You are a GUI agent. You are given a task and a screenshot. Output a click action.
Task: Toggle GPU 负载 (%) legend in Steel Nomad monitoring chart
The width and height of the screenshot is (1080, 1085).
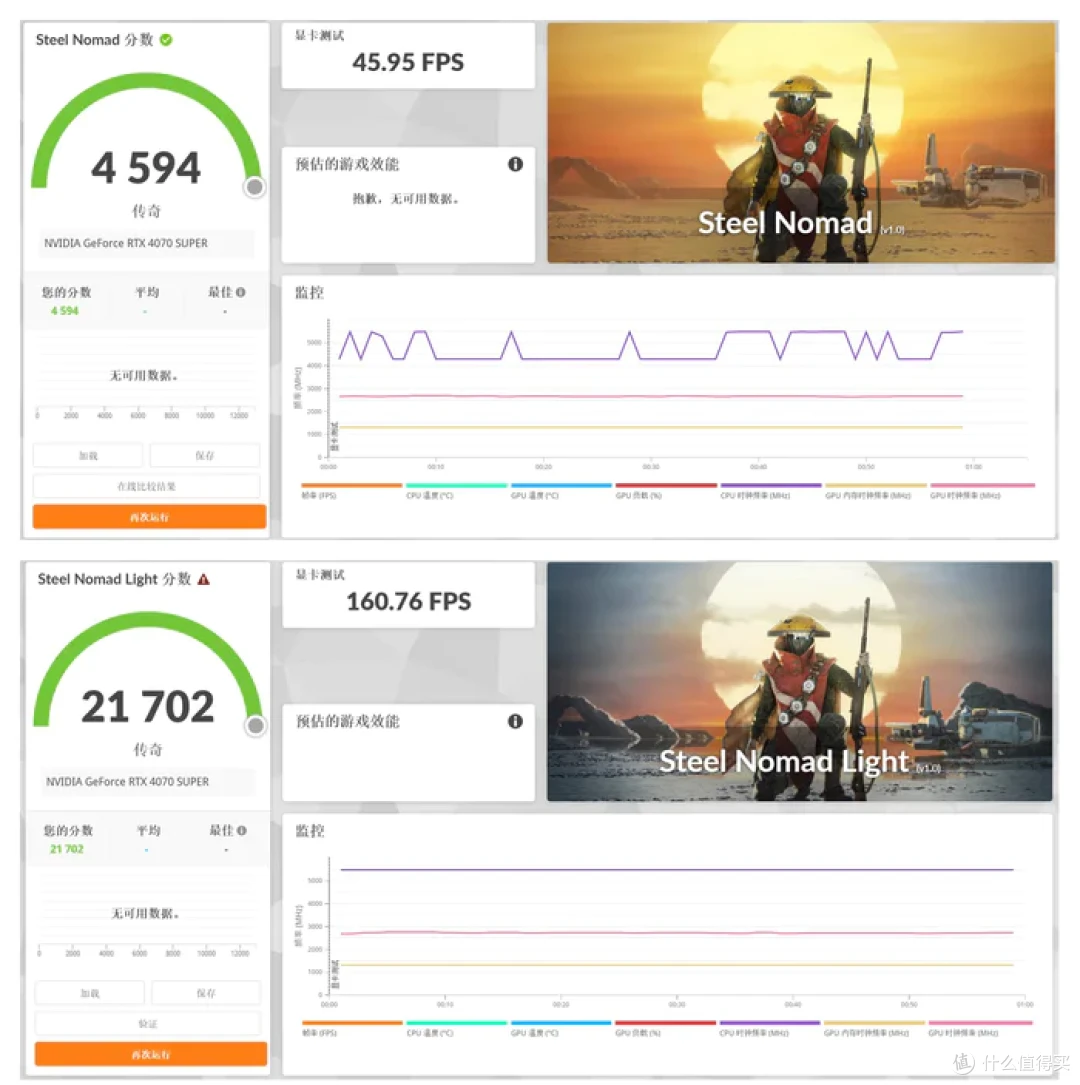coord(666,491)
